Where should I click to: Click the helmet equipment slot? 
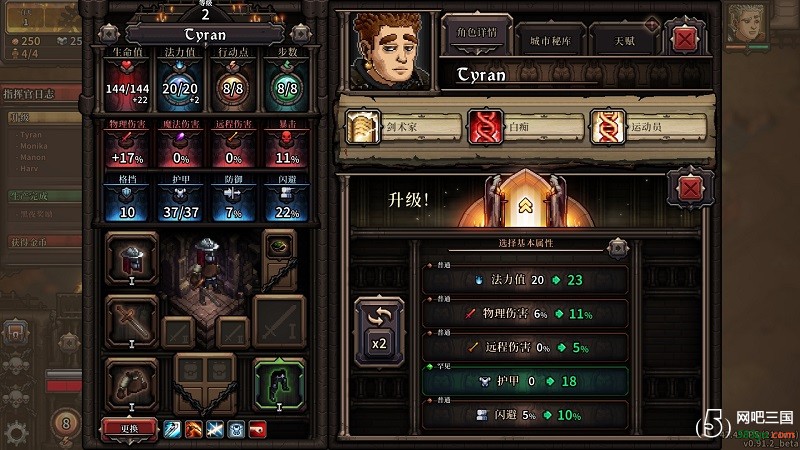point(132,258)
